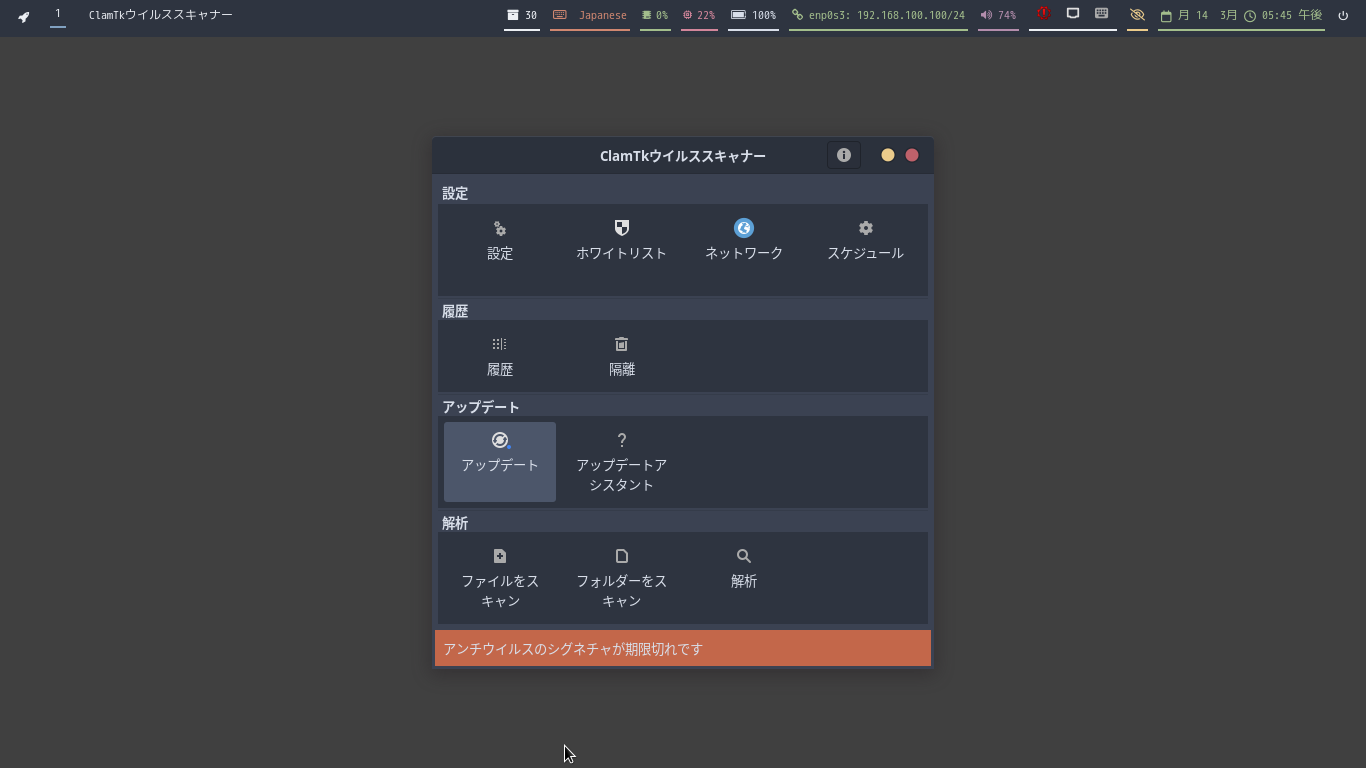Viewport: 1366px width, 768px height.
Task: Click the package count 30 indicator
Action: (x=522, y=15)
